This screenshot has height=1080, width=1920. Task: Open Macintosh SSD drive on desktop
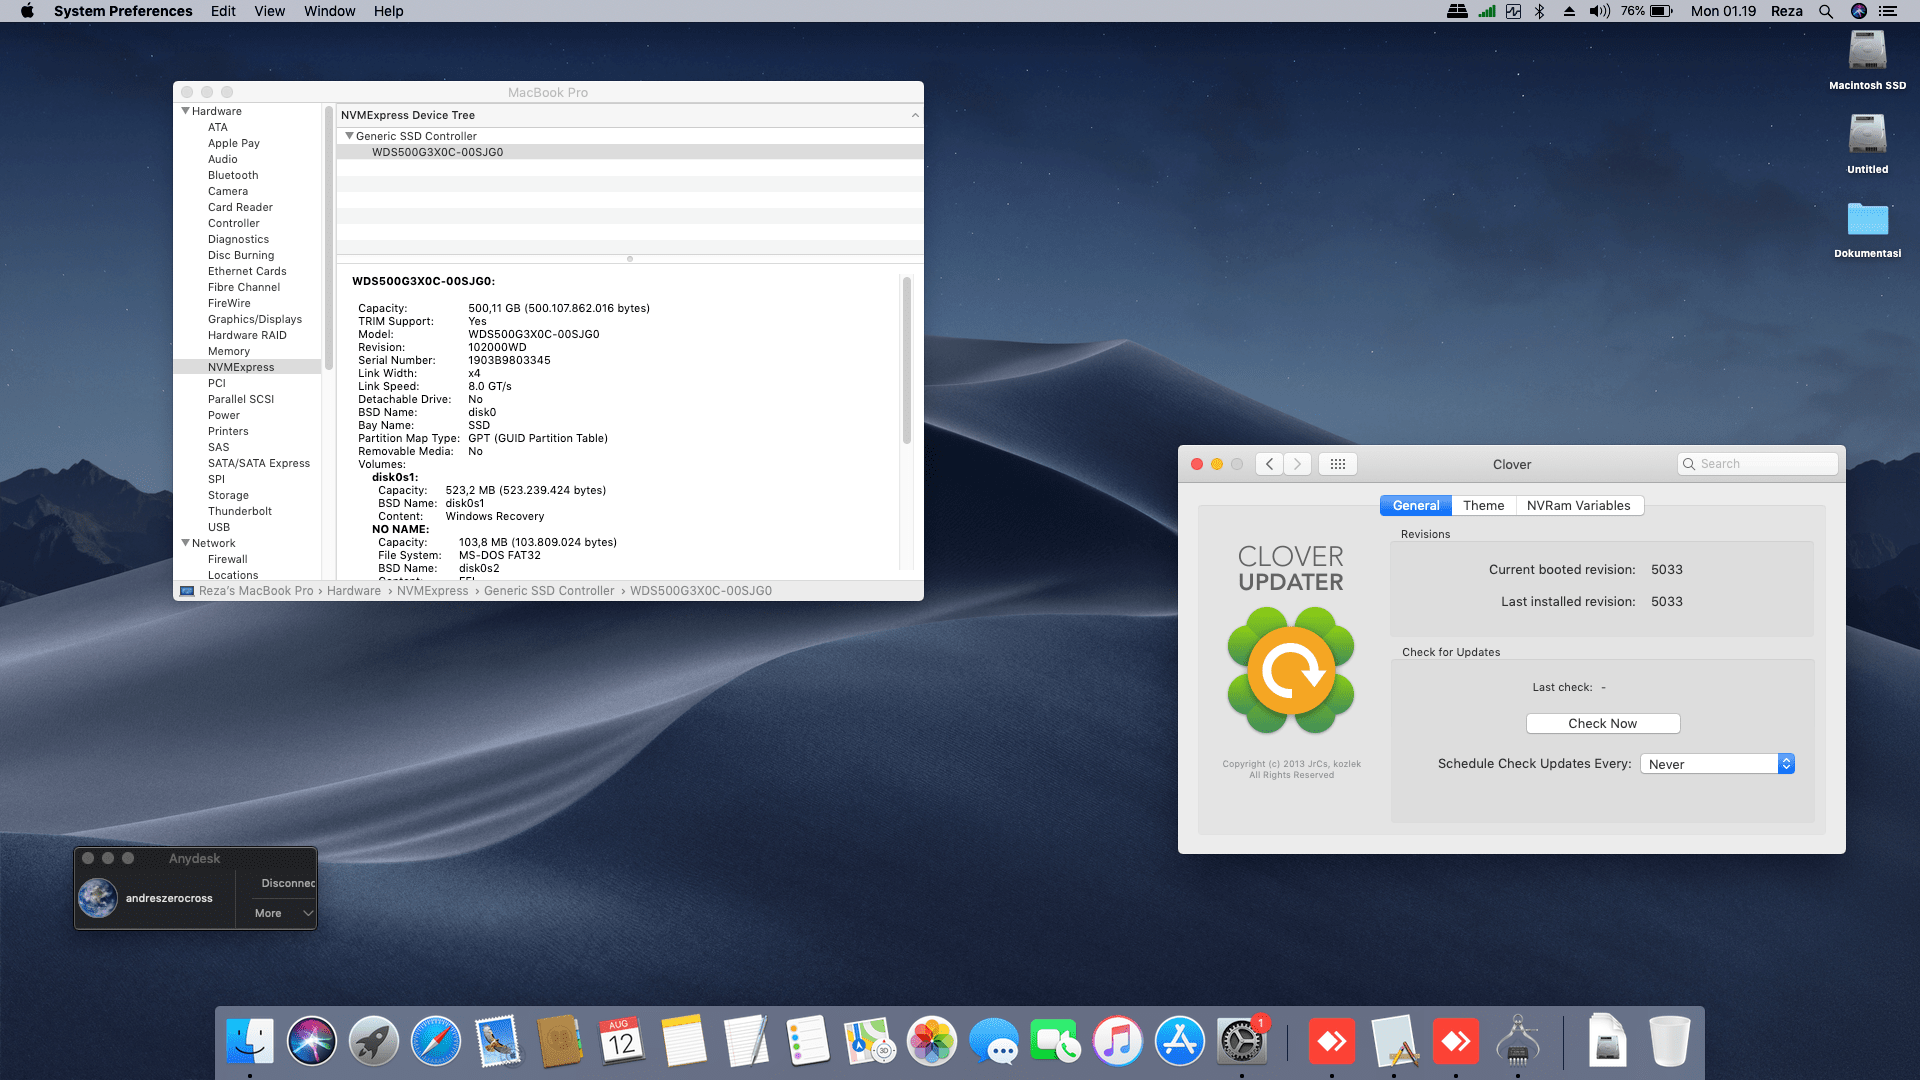pyautogui.click(x=1867, y=52)
